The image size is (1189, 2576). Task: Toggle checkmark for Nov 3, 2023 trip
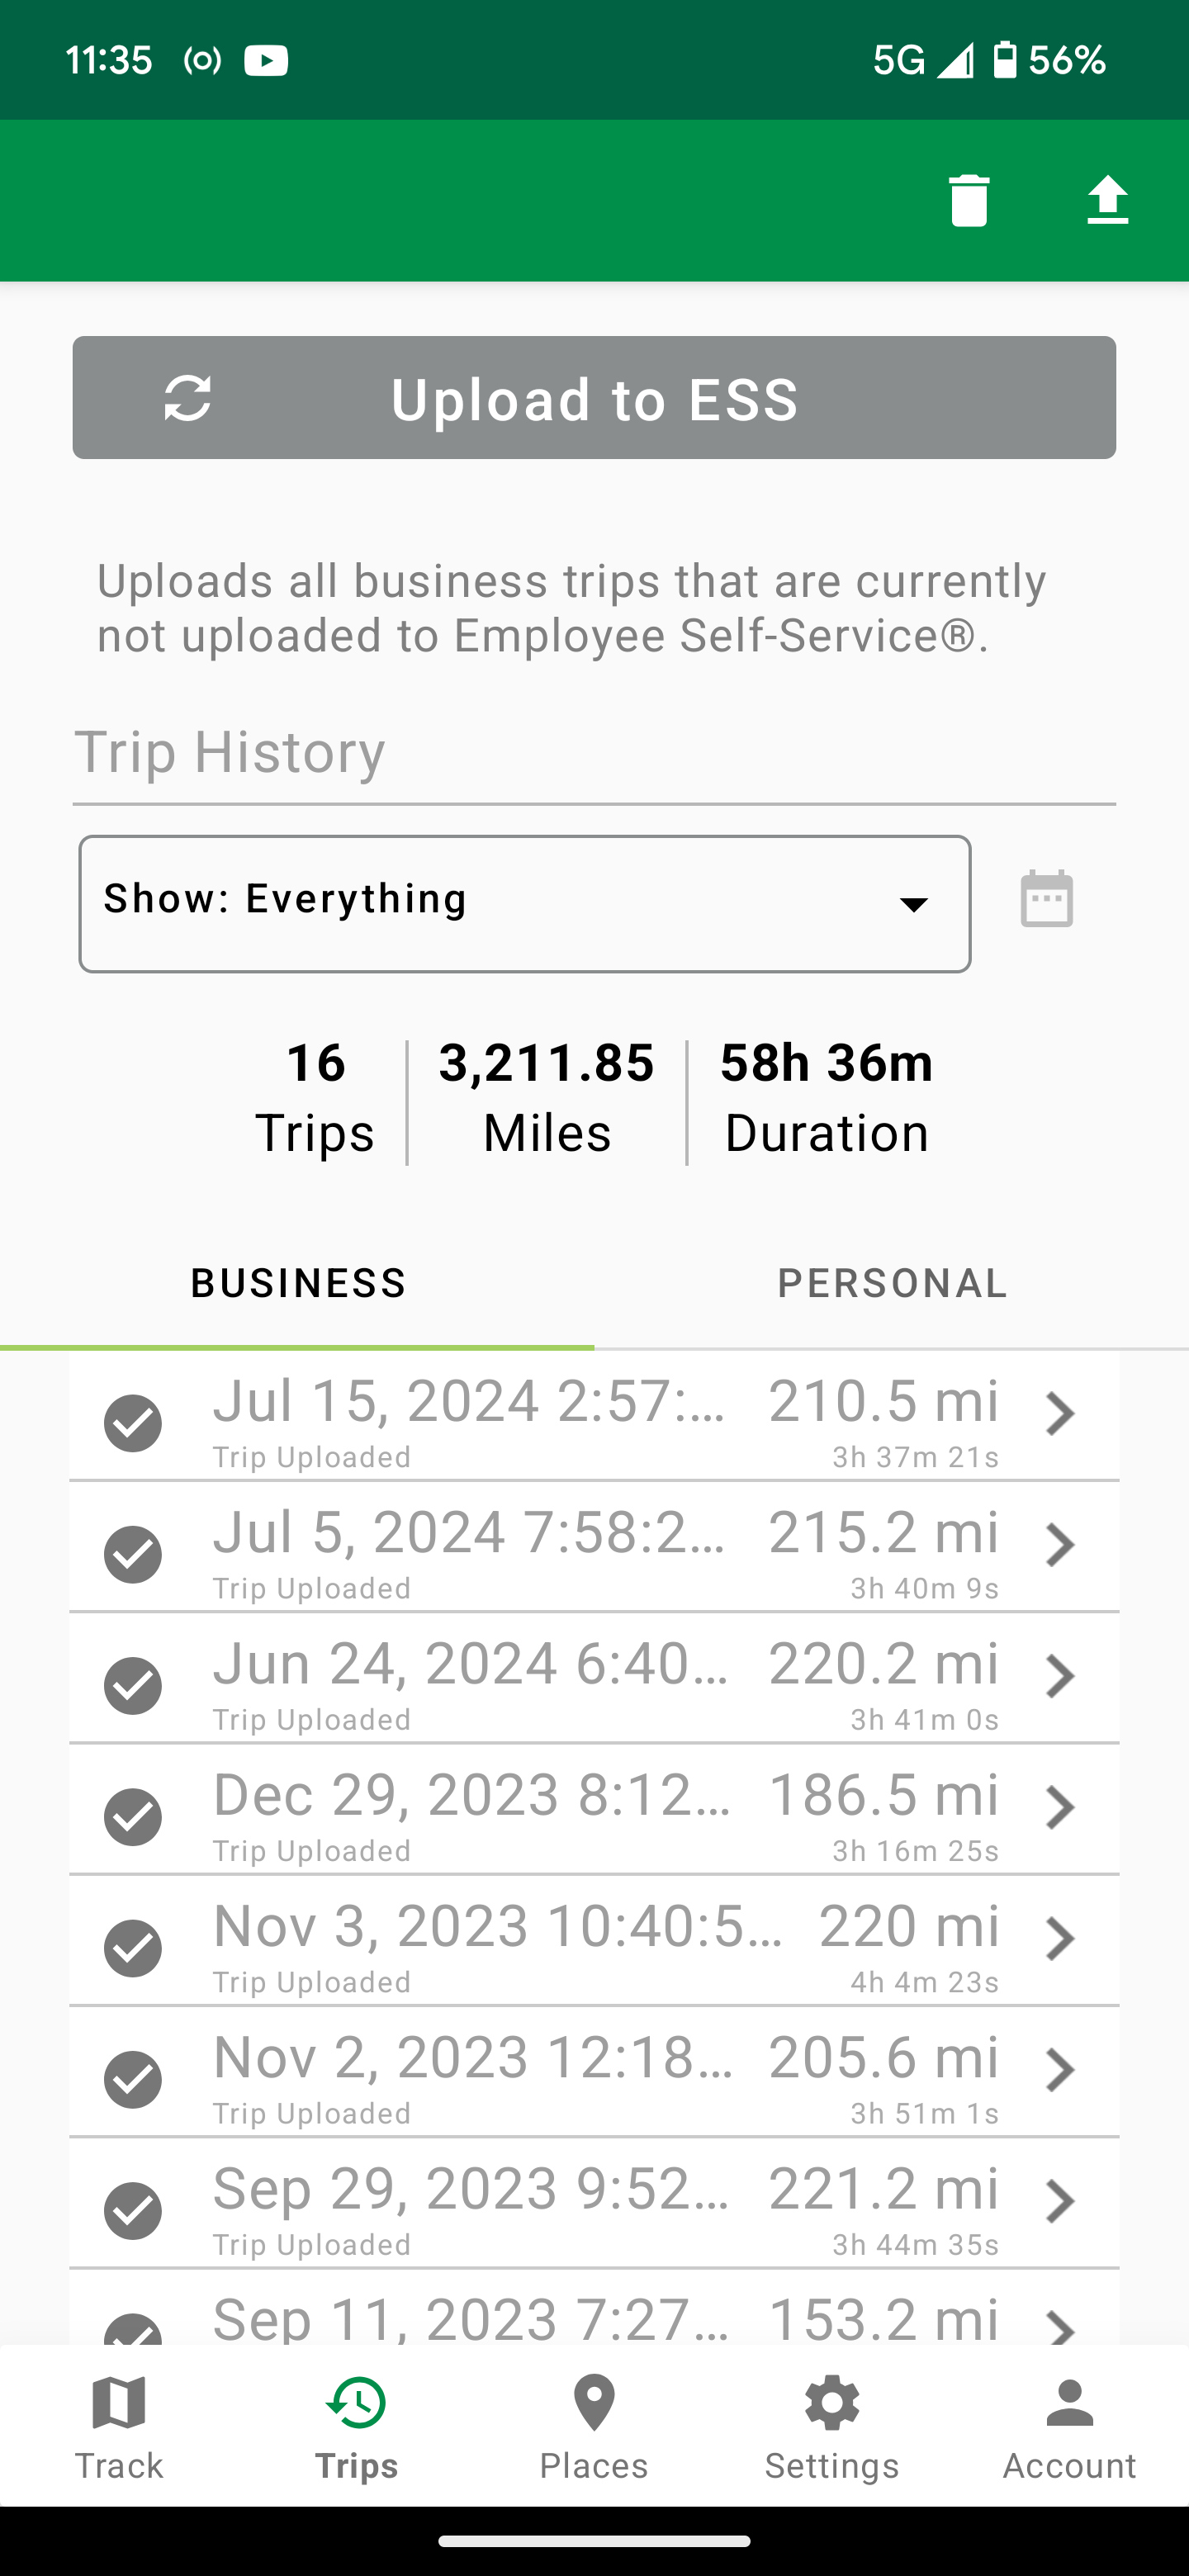pos(133,1948)
